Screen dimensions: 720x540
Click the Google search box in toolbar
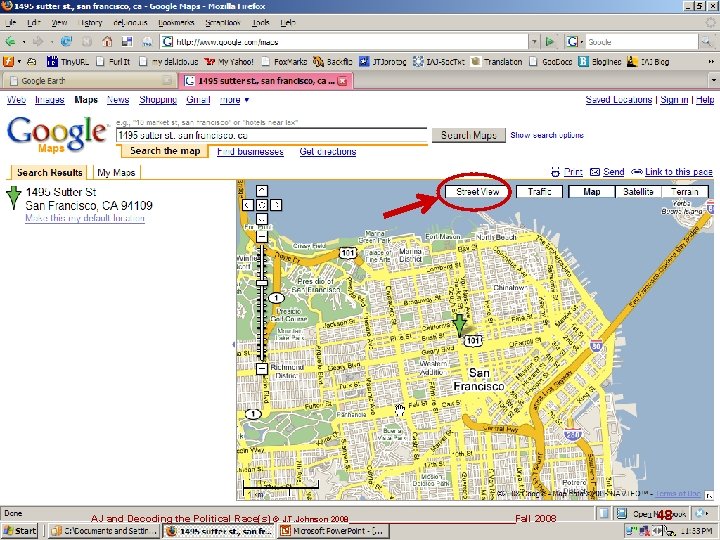coord(641,42)
